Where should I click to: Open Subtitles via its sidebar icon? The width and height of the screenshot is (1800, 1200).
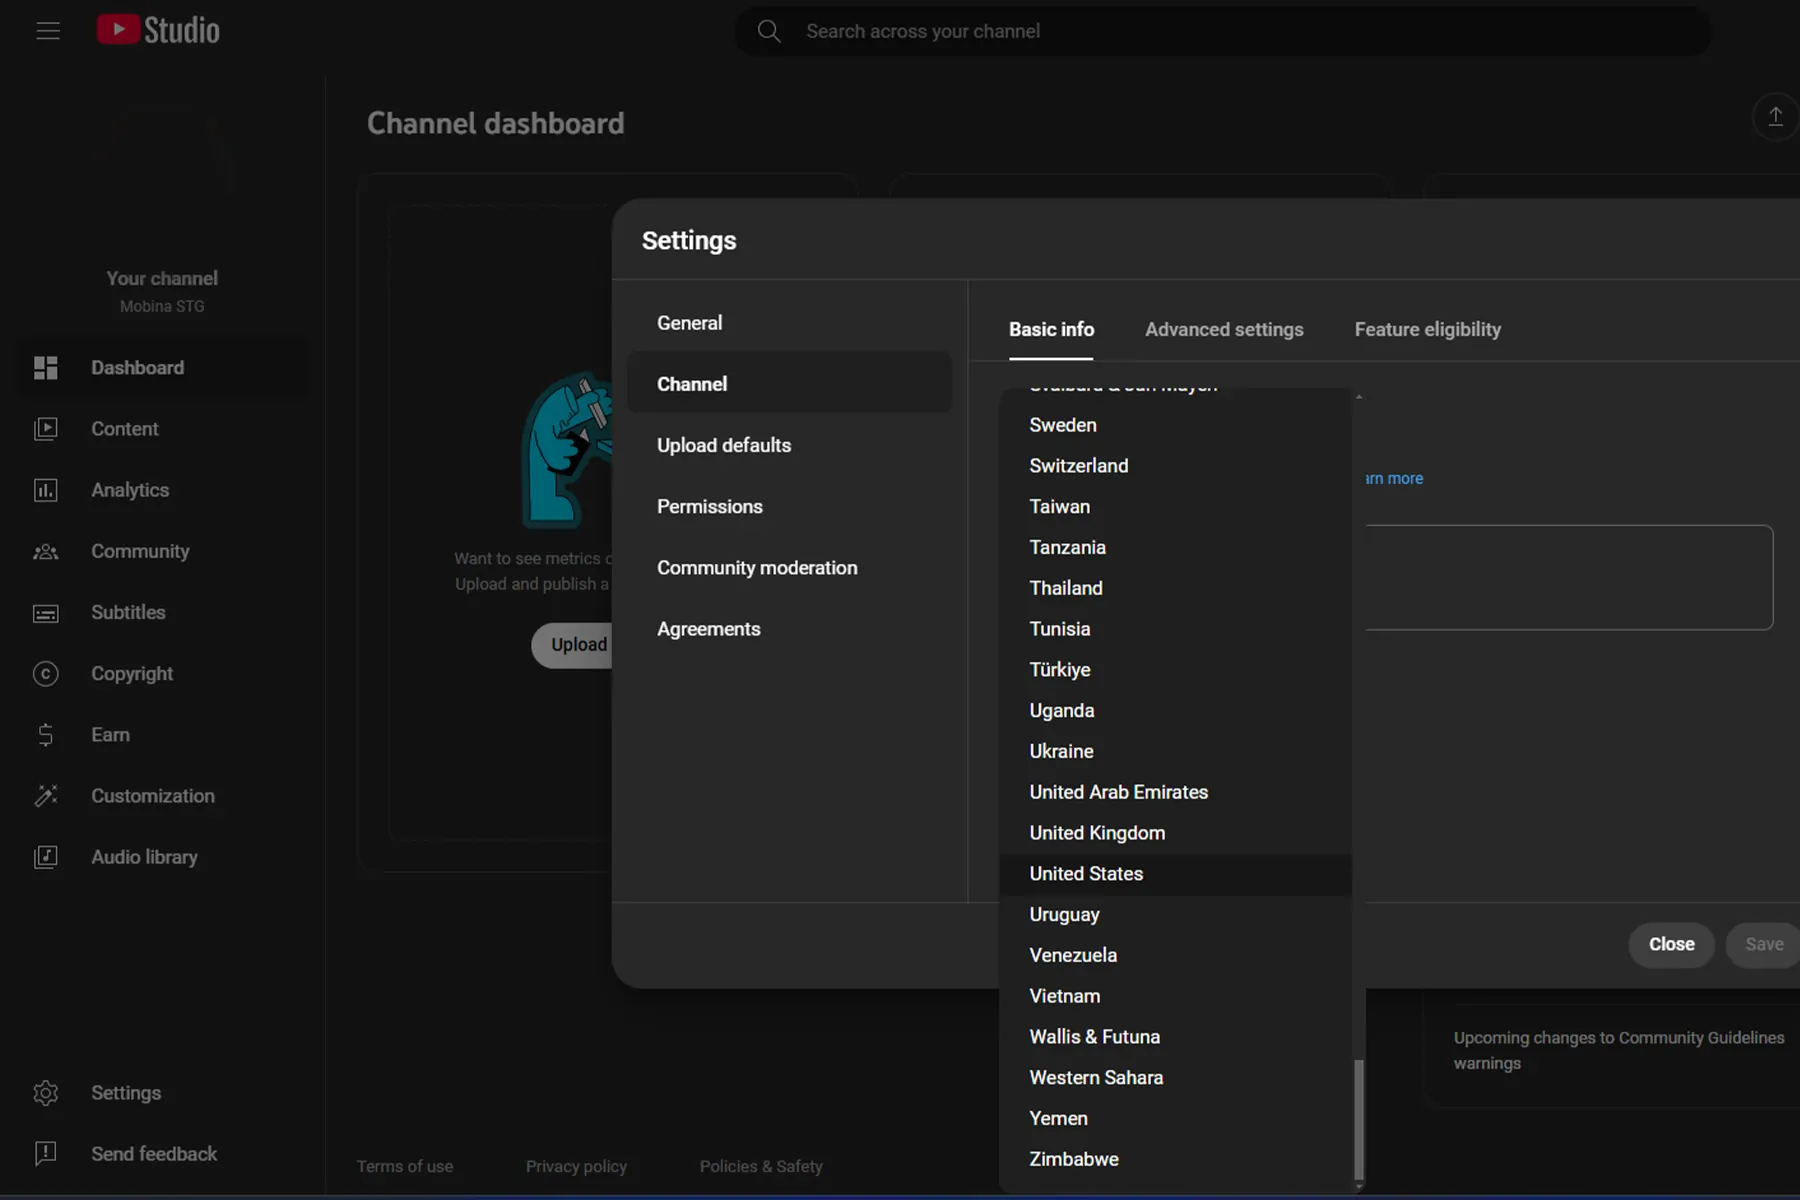(x=46, y=613)
